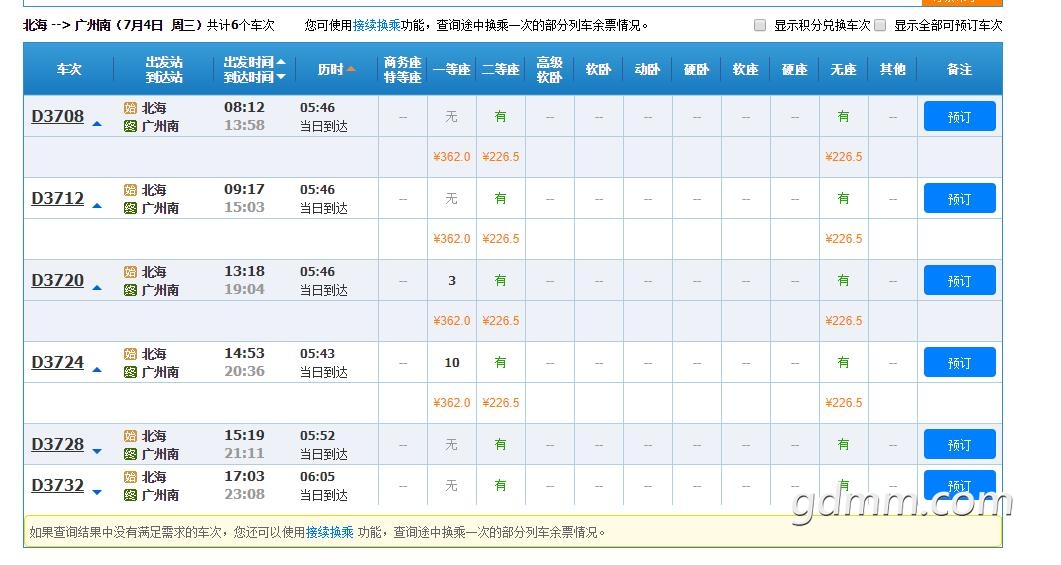Click ¥226.5 second-class price under D3712
This screenshot has height=565, width=1061.
501,239
